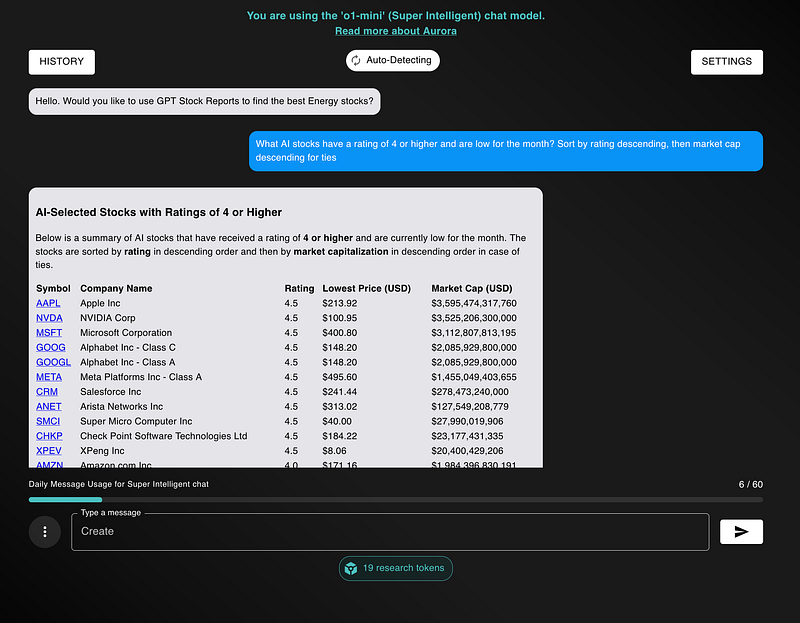800x623 pixels.
Task: Click the 'Microsoft Corporation' company name
Action: (x=126, y=333)
